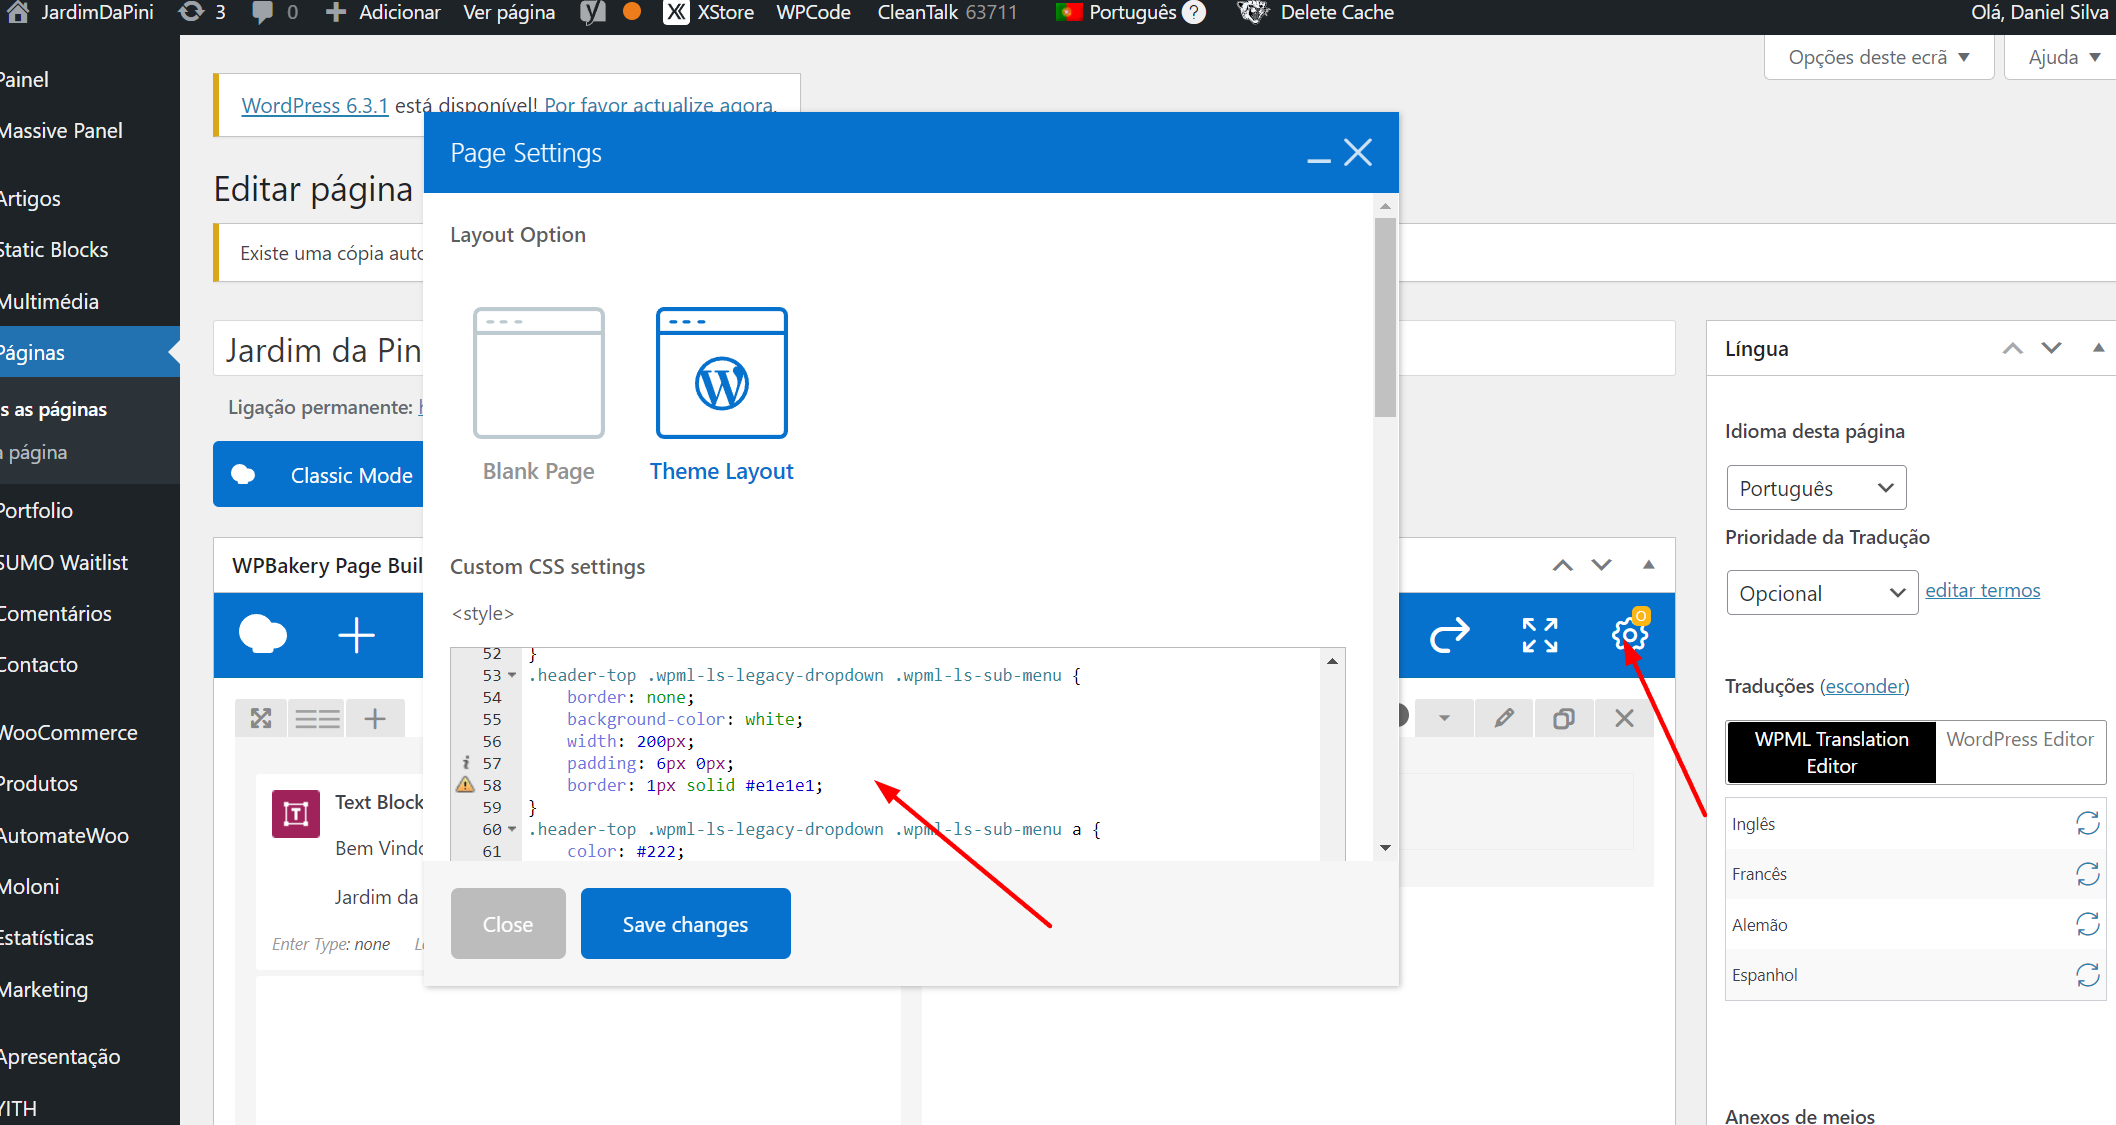The height and width of the screenshot is (1125, 2116).
Task: Click the Alemão translation refresh icon
Action: (x=2087, y=925)
